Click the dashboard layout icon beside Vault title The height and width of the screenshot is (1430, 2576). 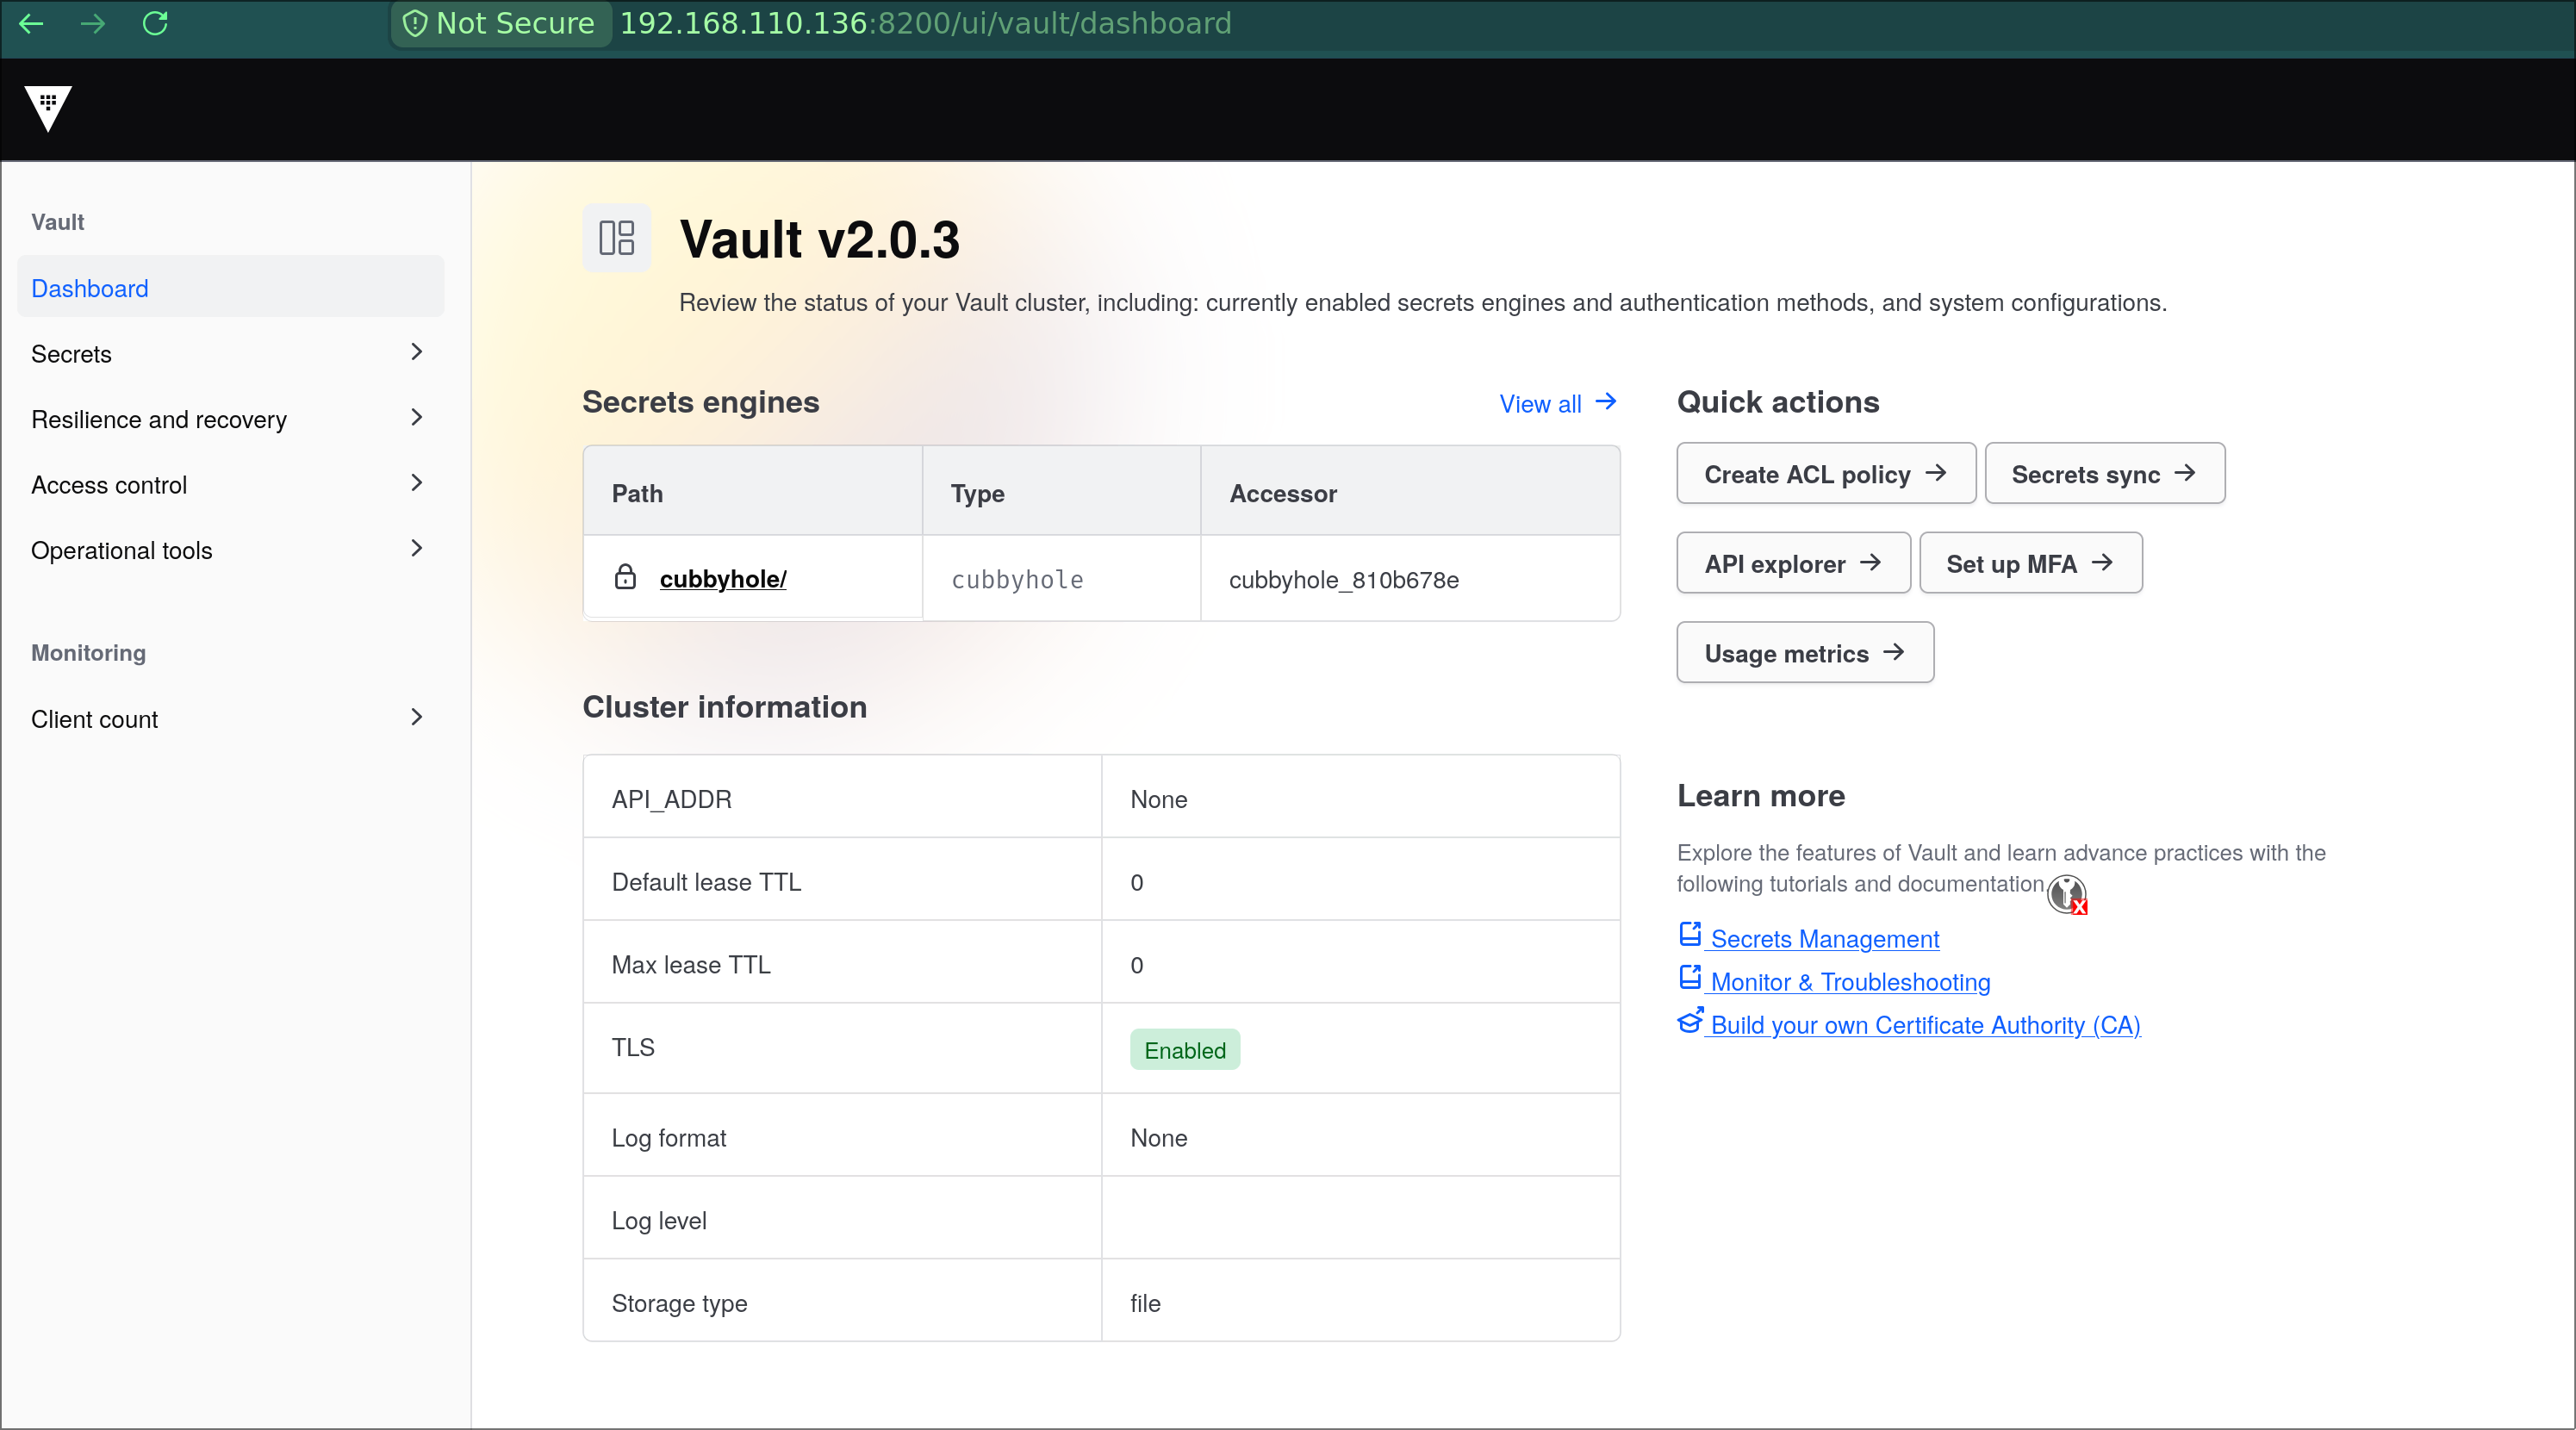617,238
